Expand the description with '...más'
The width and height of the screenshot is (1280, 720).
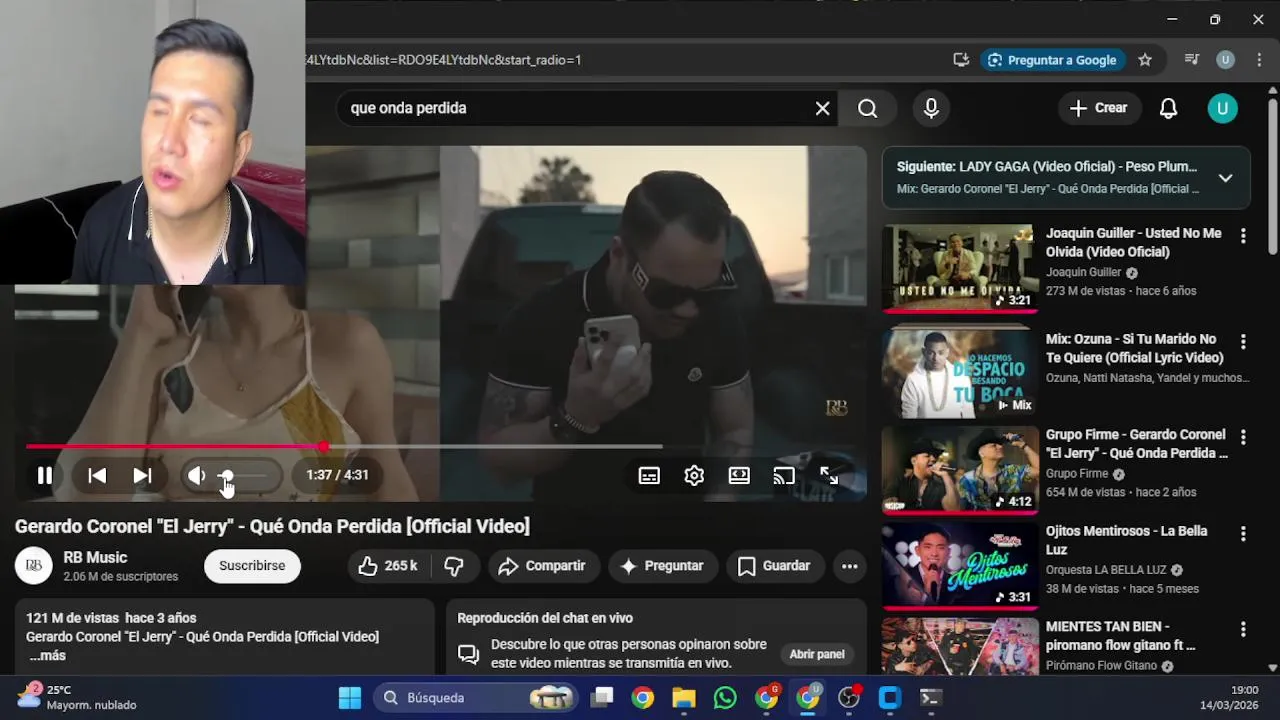click(x=47, y=656)
